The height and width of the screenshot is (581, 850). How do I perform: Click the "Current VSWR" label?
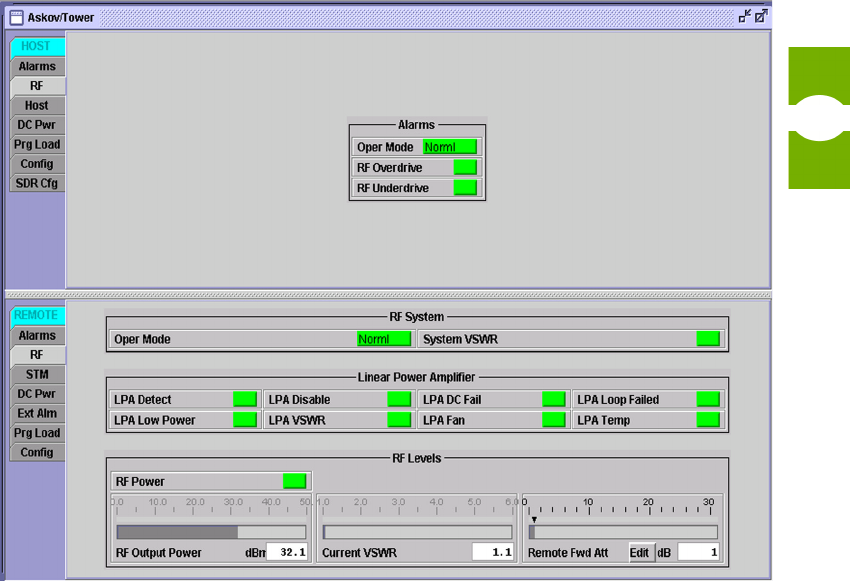click(x=359, y=553)
